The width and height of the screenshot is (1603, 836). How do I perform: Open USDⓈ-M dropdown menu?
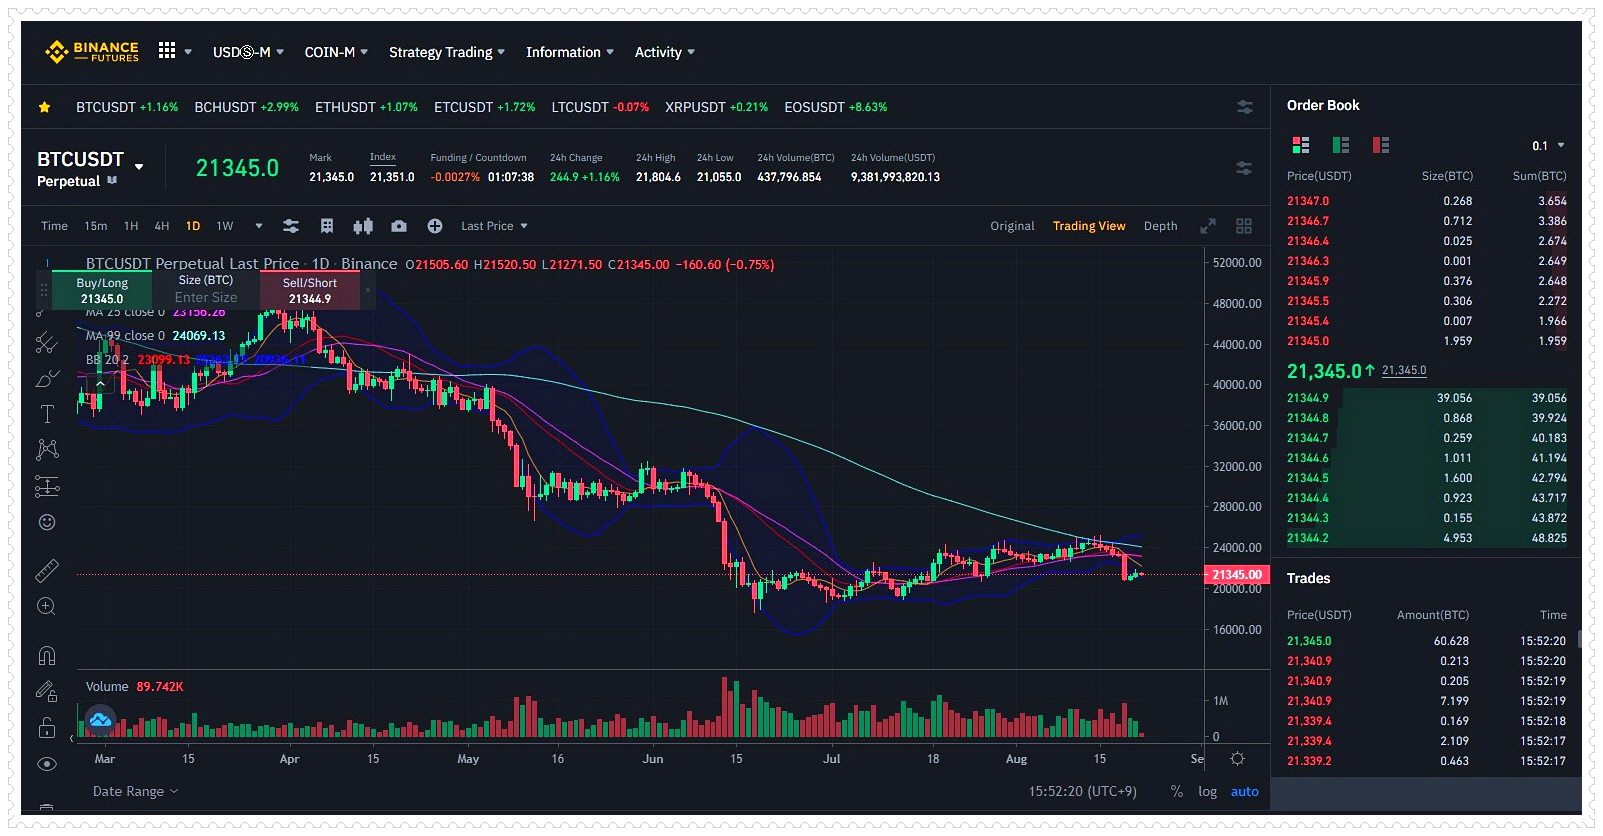[248, 52]
